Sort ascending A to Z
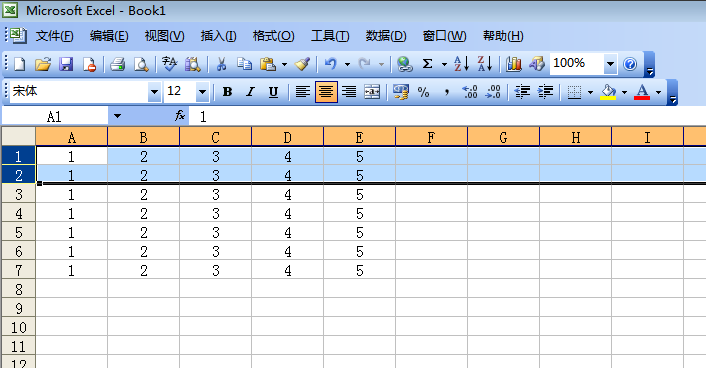Viewport: 706px width, 368px height. (462, 64)
